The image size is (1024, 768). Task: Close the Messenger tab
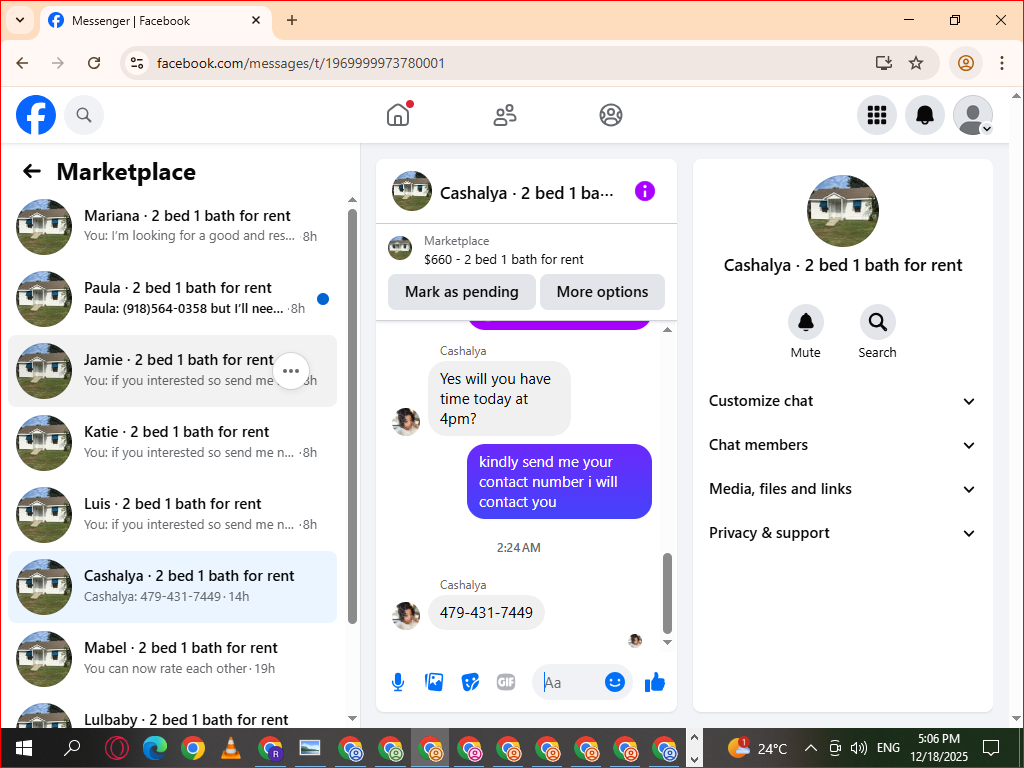coord(256,20)
